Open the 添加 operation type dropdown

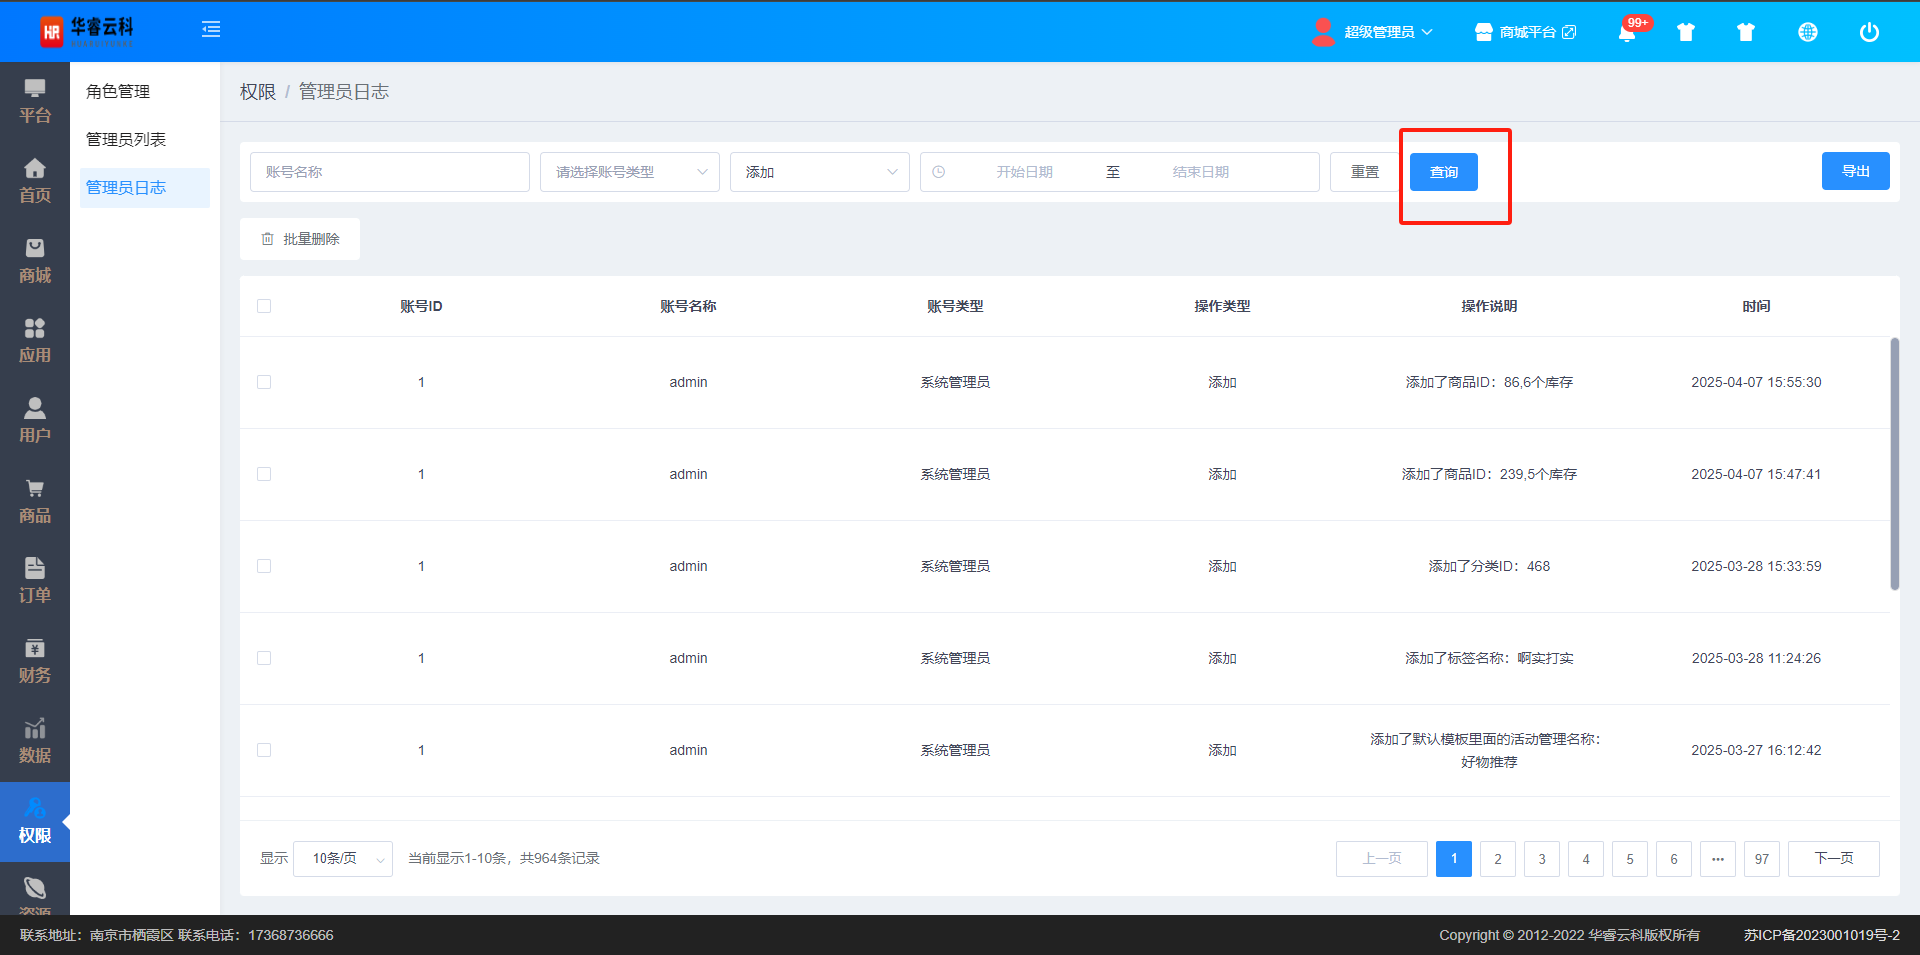[x=819, y=172]
